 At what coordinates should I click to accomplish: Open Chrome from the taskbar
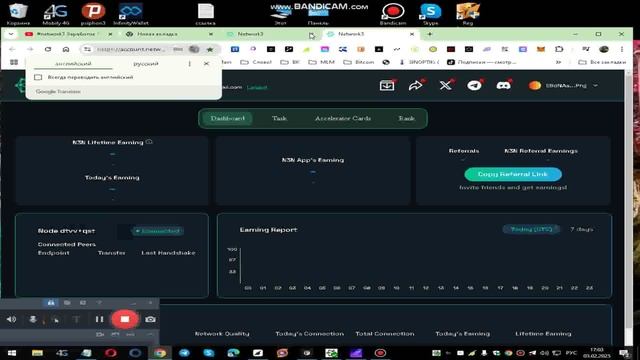(160, 353)
